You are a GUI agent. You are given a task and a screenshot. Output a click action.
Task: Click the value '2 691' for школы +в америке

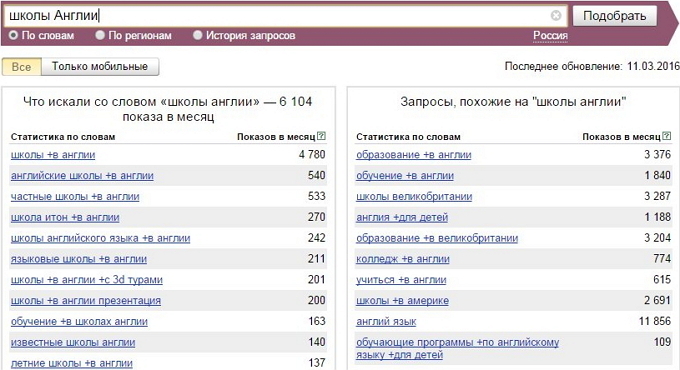pyautogui.click(x=657, y=300)
